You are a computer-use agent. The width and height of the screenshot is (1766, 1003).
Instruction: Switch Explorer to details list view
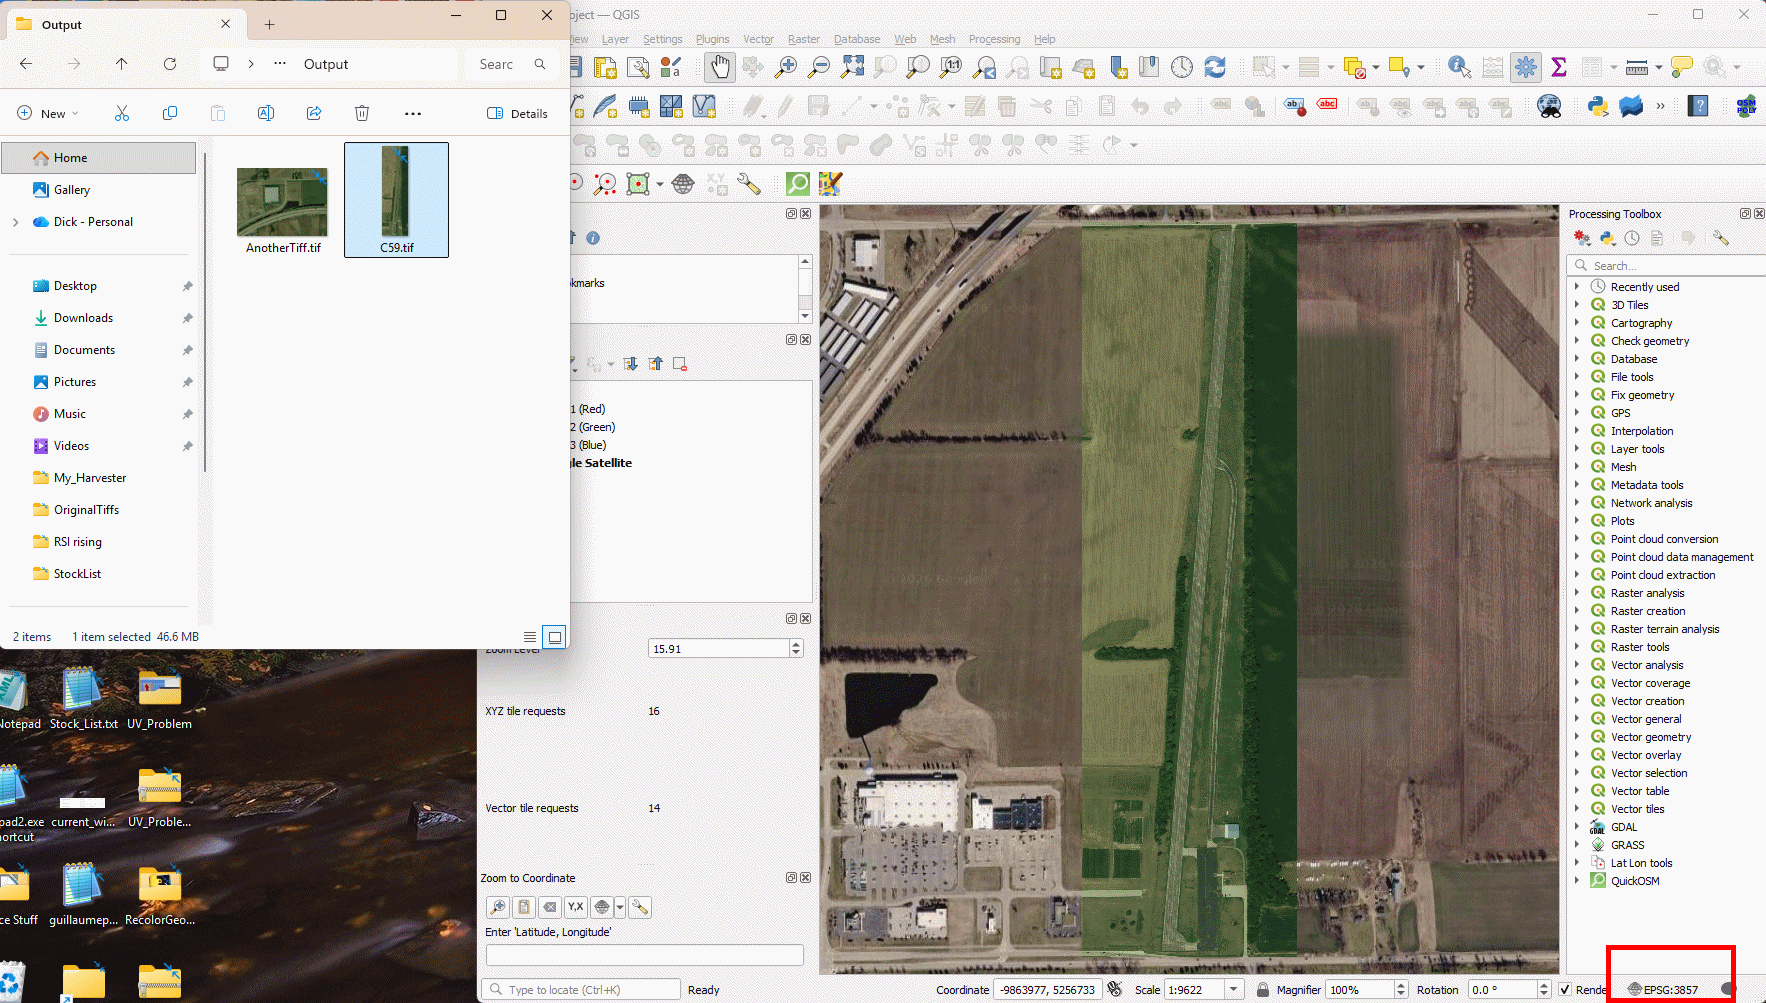coord(530,636)
